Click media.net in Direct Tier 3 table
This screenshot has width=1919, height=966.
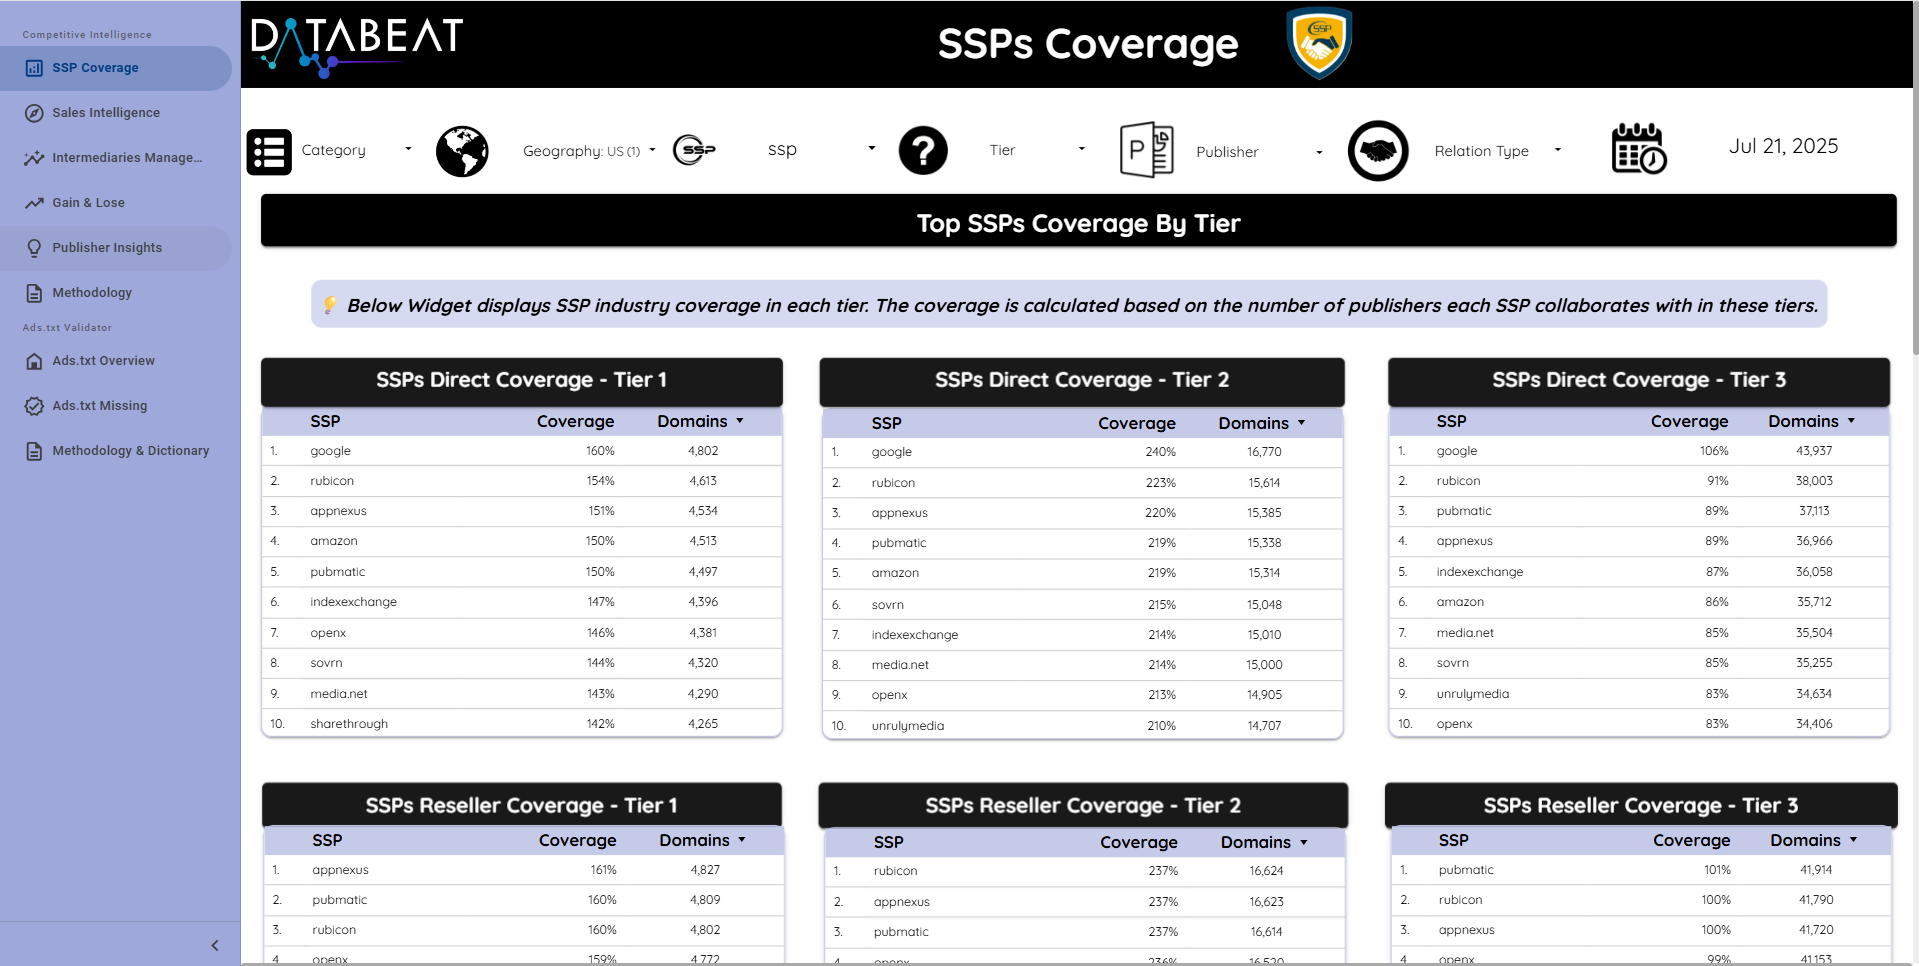(1465, 633)
